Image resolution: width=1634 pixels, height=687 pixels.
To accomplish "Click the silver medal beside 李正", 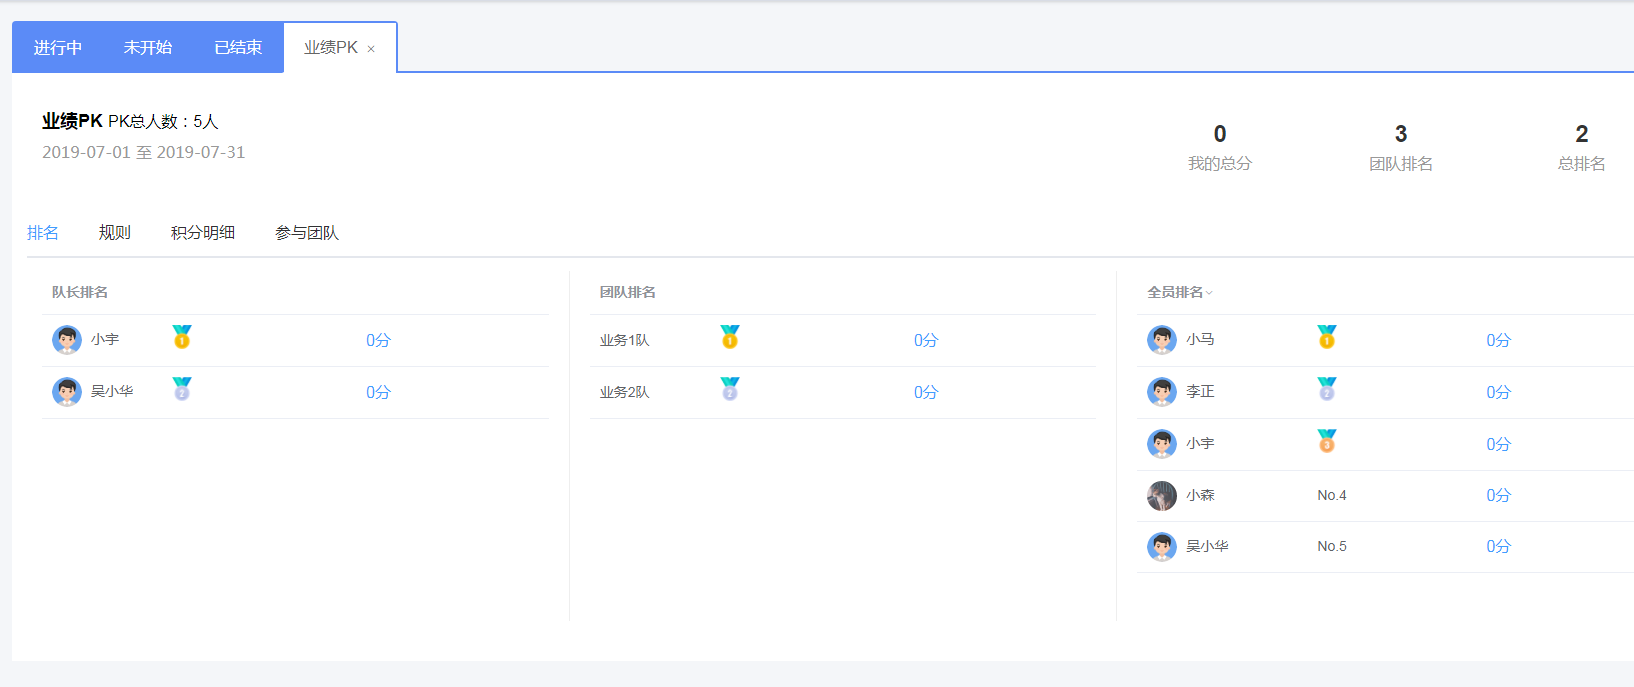I will [1327, 389].
